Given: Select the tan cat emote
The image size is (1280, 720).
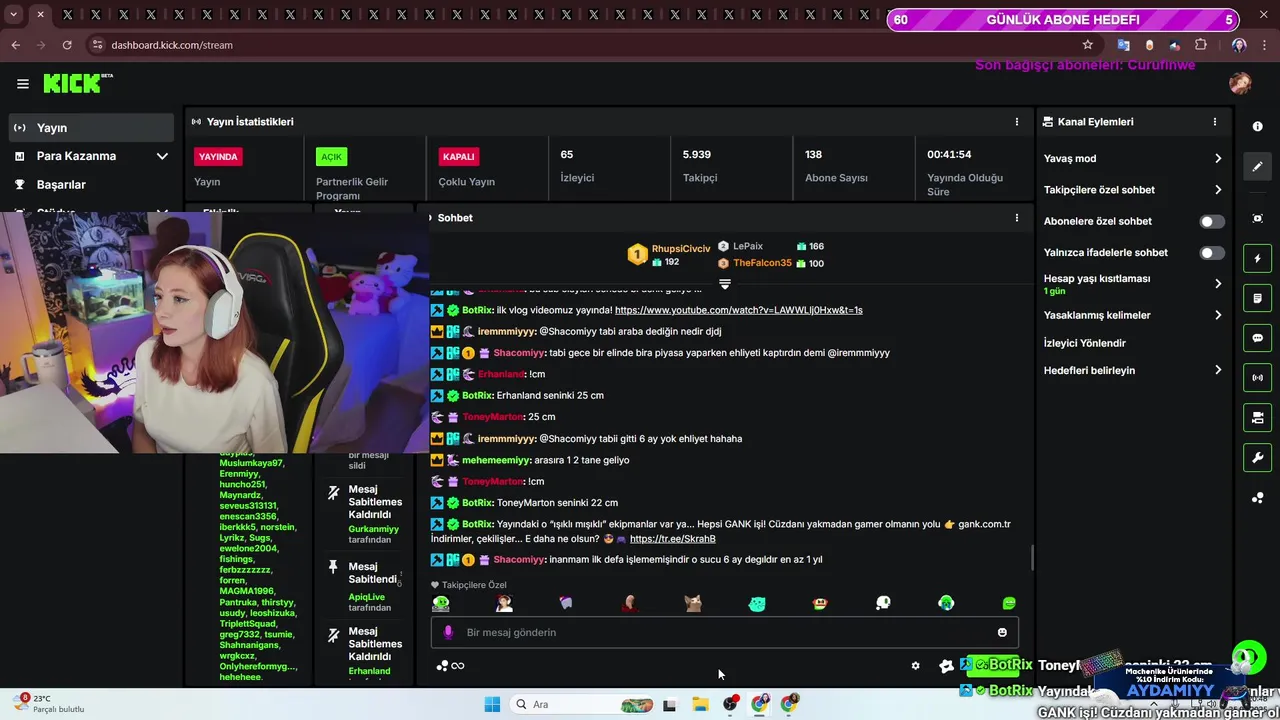Looking at the screenshot, I should tap(693, 603).
